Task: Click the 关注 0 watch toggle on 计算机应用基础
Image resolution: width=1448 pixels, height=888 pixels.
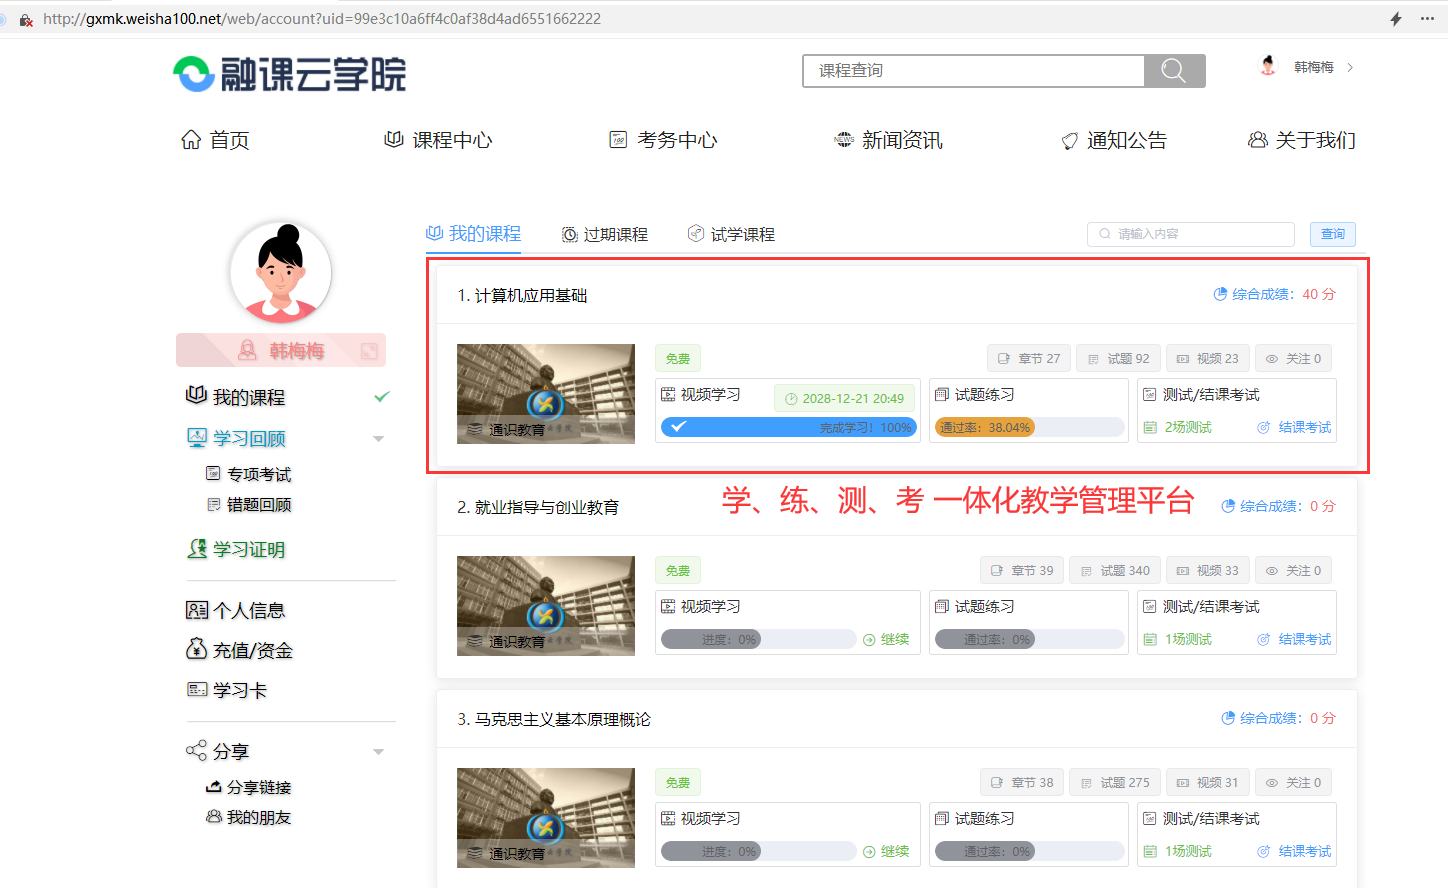Action: pyautogui.click(x=1293, y=357)
